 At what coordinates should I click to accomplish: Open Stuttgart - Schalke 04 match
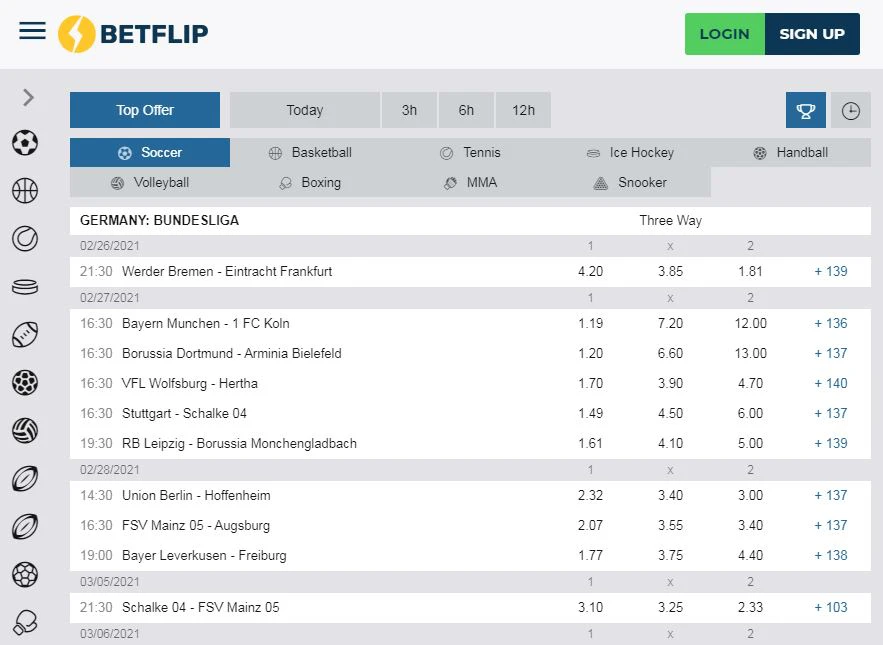[x=184, y=413]
